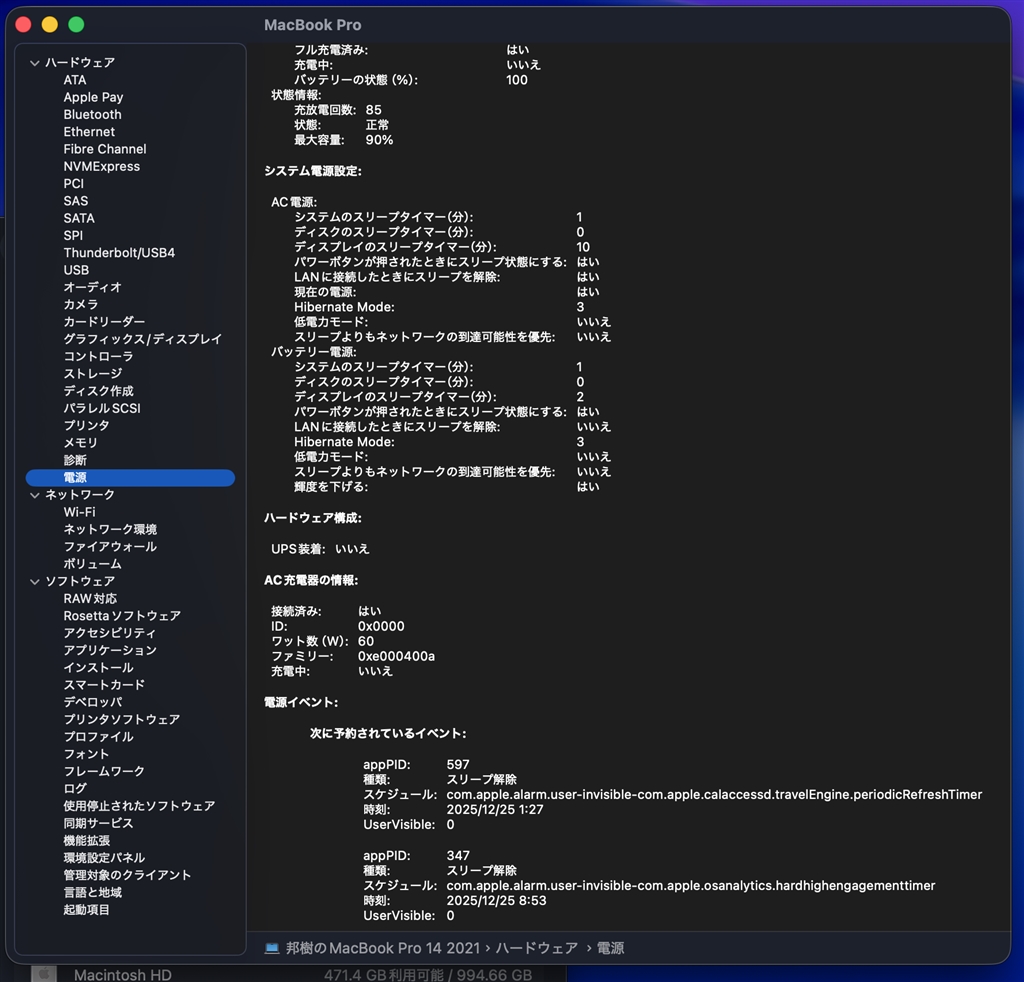
Task: Select the highlighted 電源 sidebar item
Action: coord(130,478)
